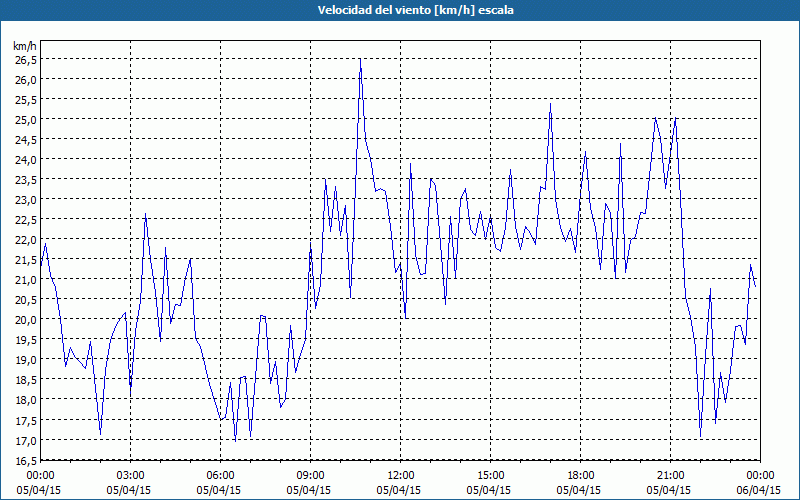Click the '26,5' y-axis value

26,60
